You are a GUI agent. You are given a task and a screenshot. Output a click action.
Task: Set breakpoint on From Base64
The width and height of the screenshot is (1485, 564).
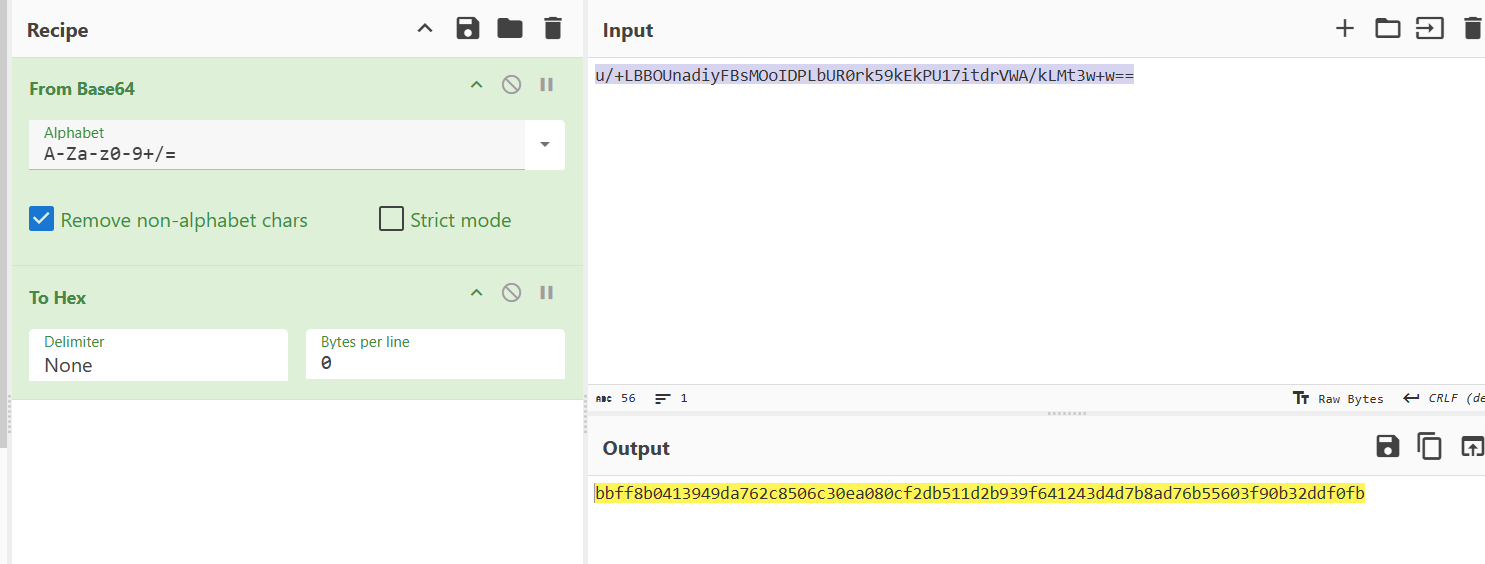pos(546,85)
